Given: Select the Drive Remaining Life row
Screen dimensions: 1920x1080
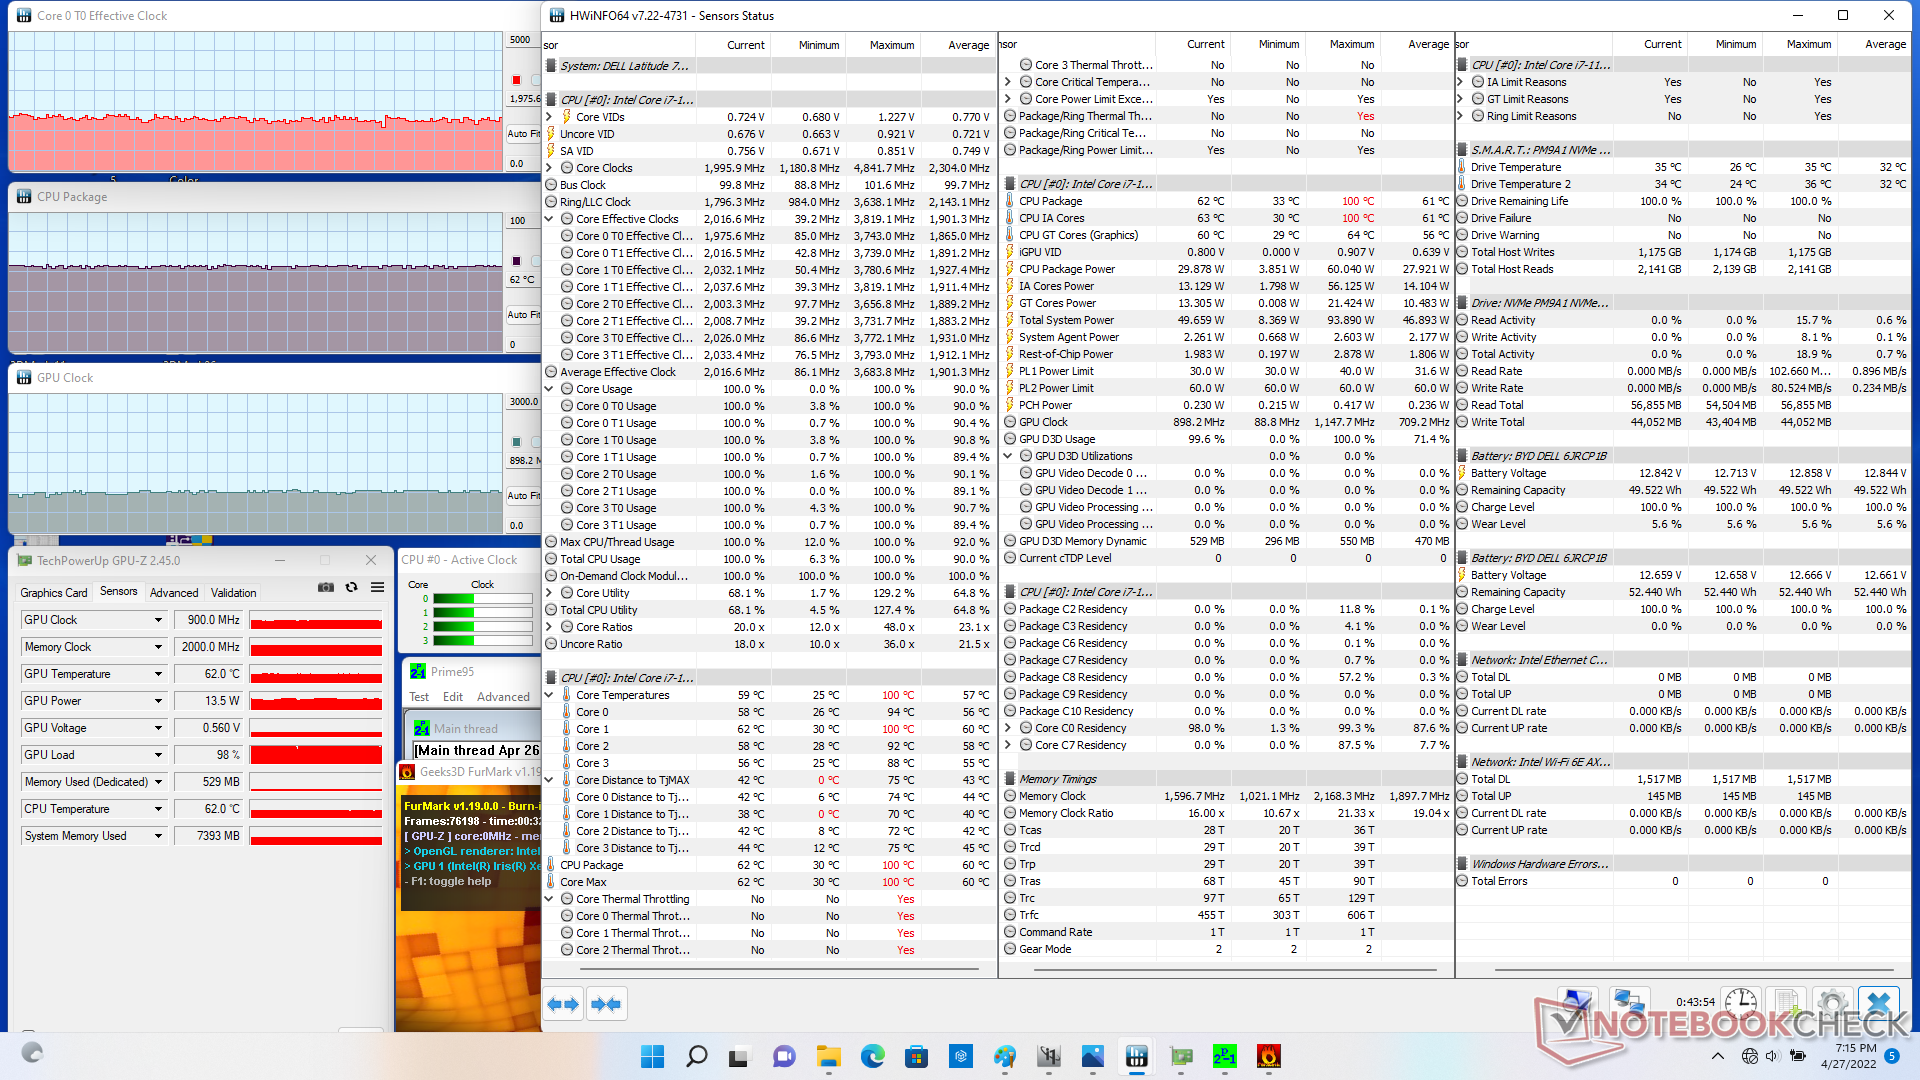Looking at the screenshot, I should click(1682, 201).
